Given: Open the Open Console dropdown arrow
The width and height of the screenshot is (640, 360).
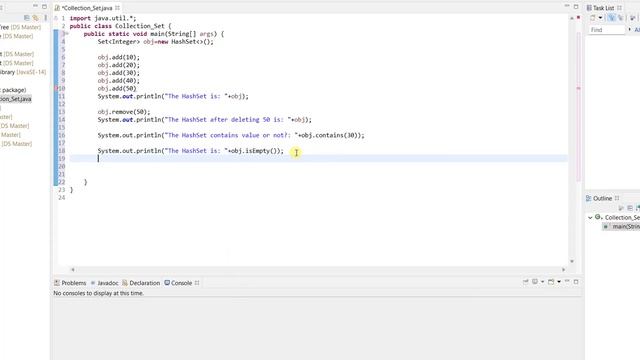Looking at the screenshot, I should tap(559, 282).
